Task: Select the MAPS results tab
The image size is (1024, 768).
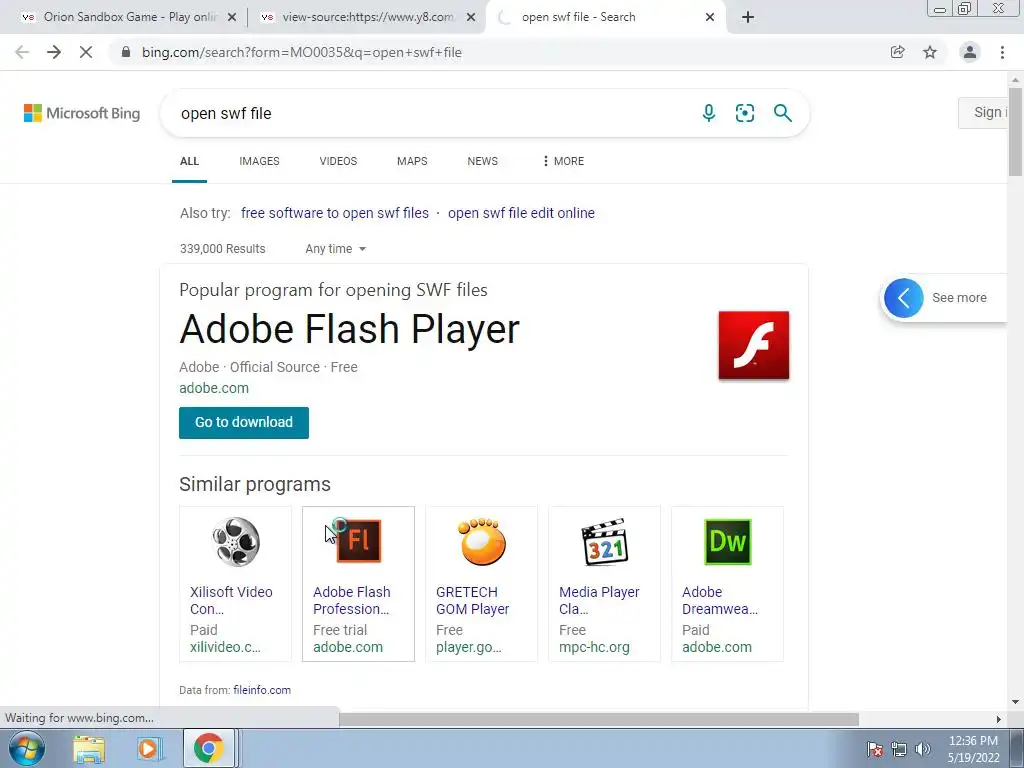Action: coord(412,161)
